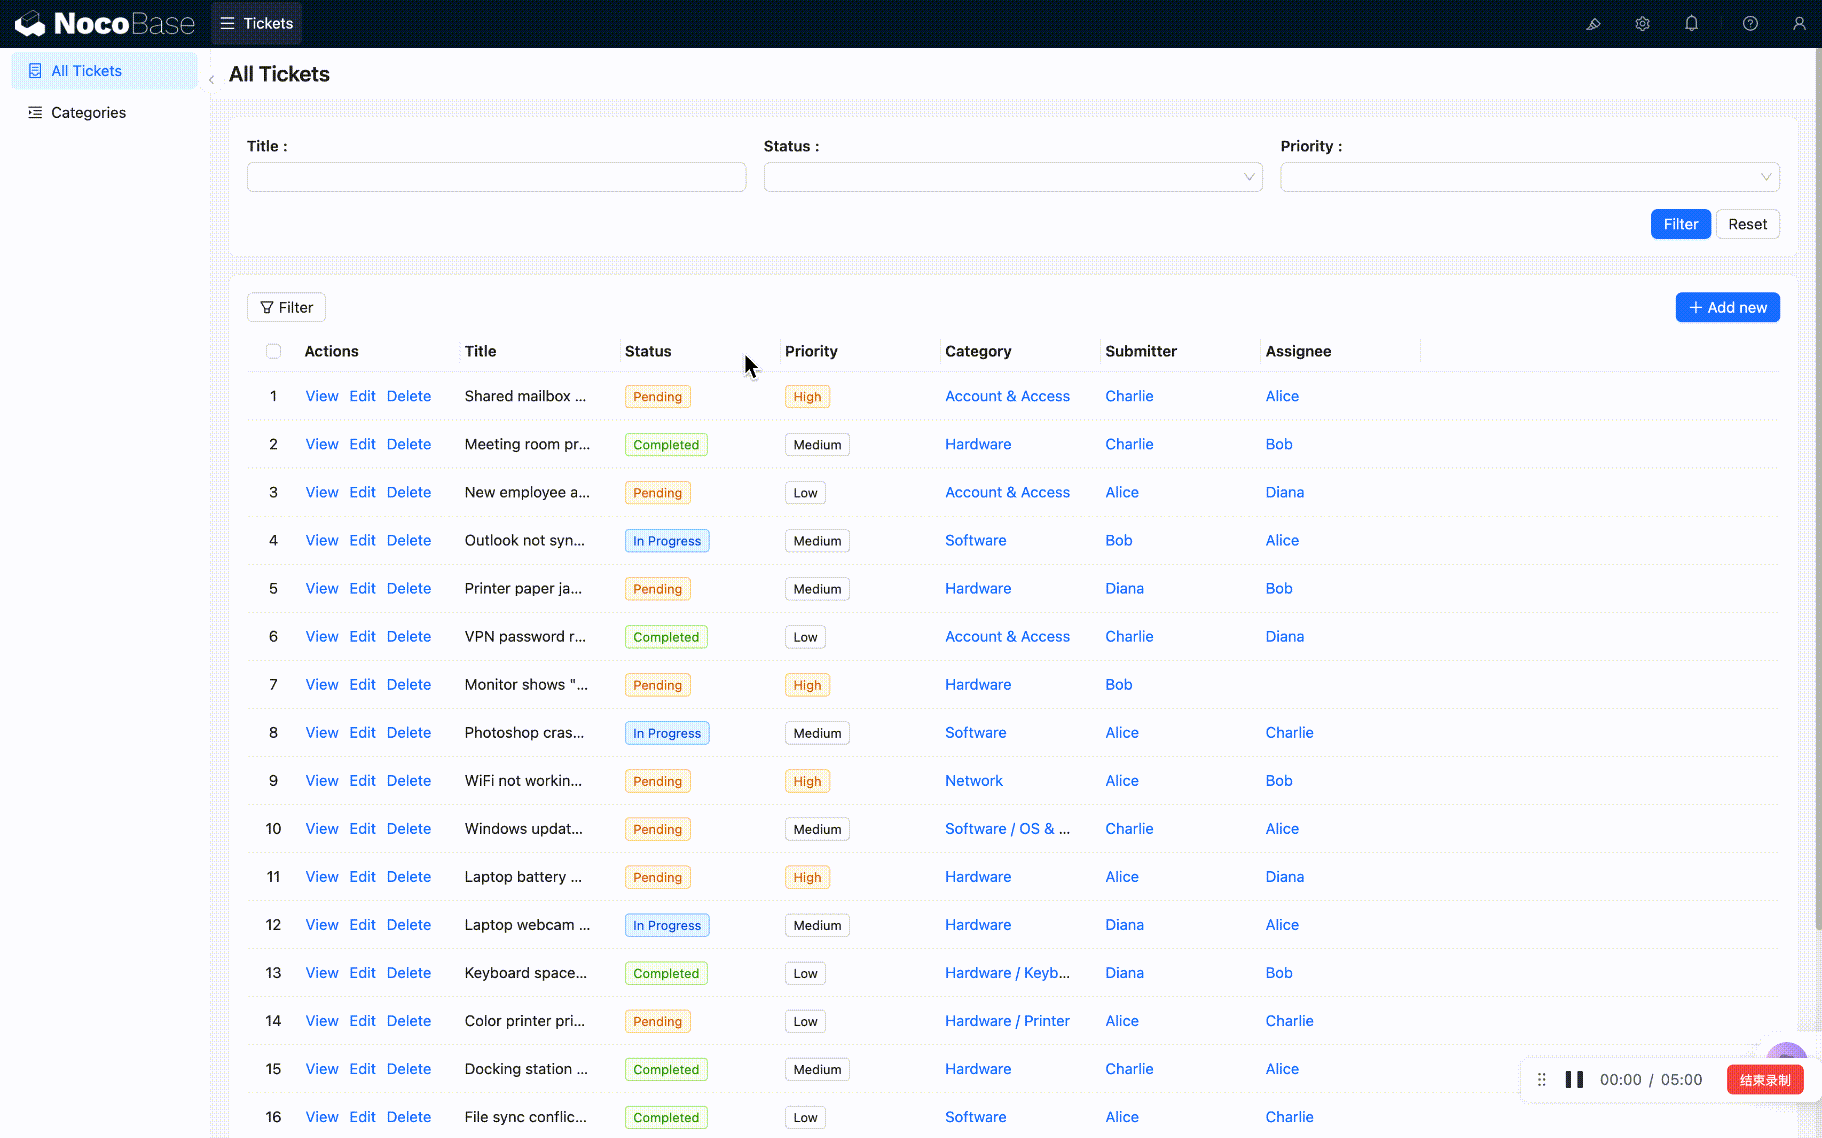
Task: Expand the Priority filter dropdown
Action: coord(1529,177)
